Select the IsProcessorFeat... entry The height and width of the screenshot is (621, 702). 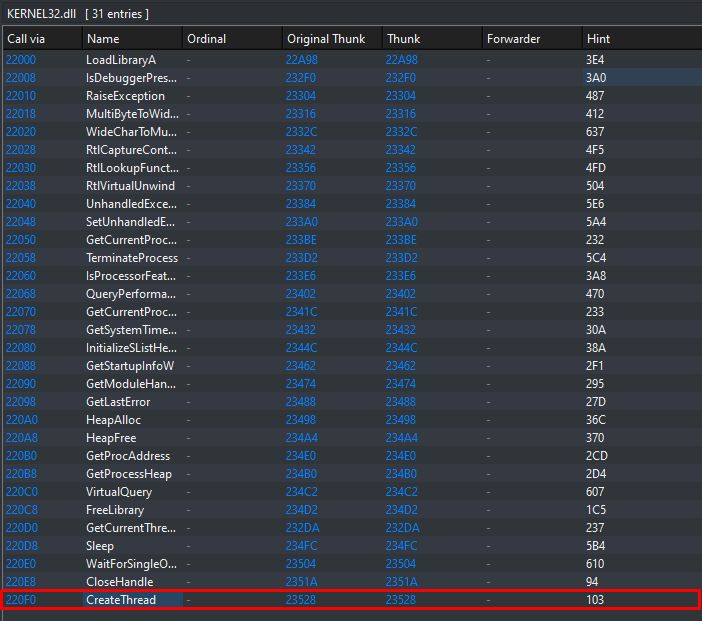click(131, 276)
